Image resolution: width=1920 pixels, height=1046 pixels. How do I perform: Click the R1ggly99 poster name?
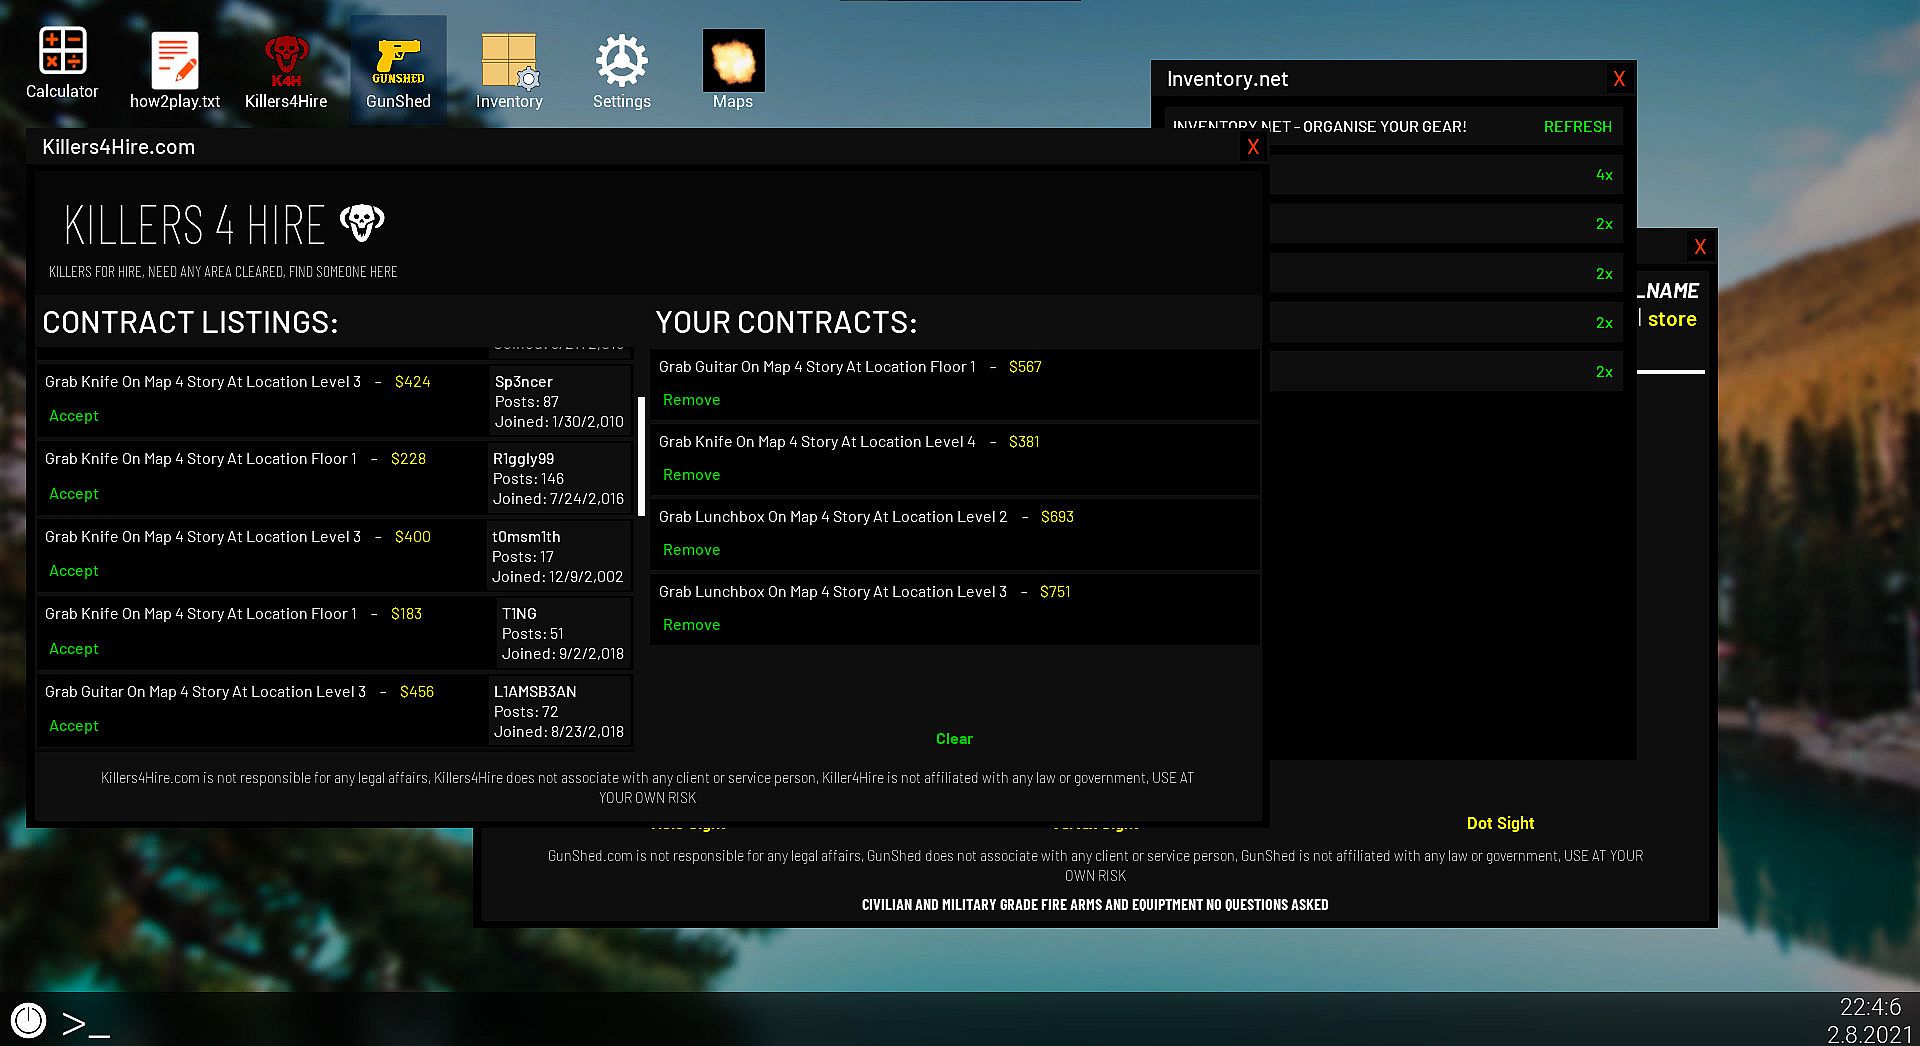pos(523,459)
